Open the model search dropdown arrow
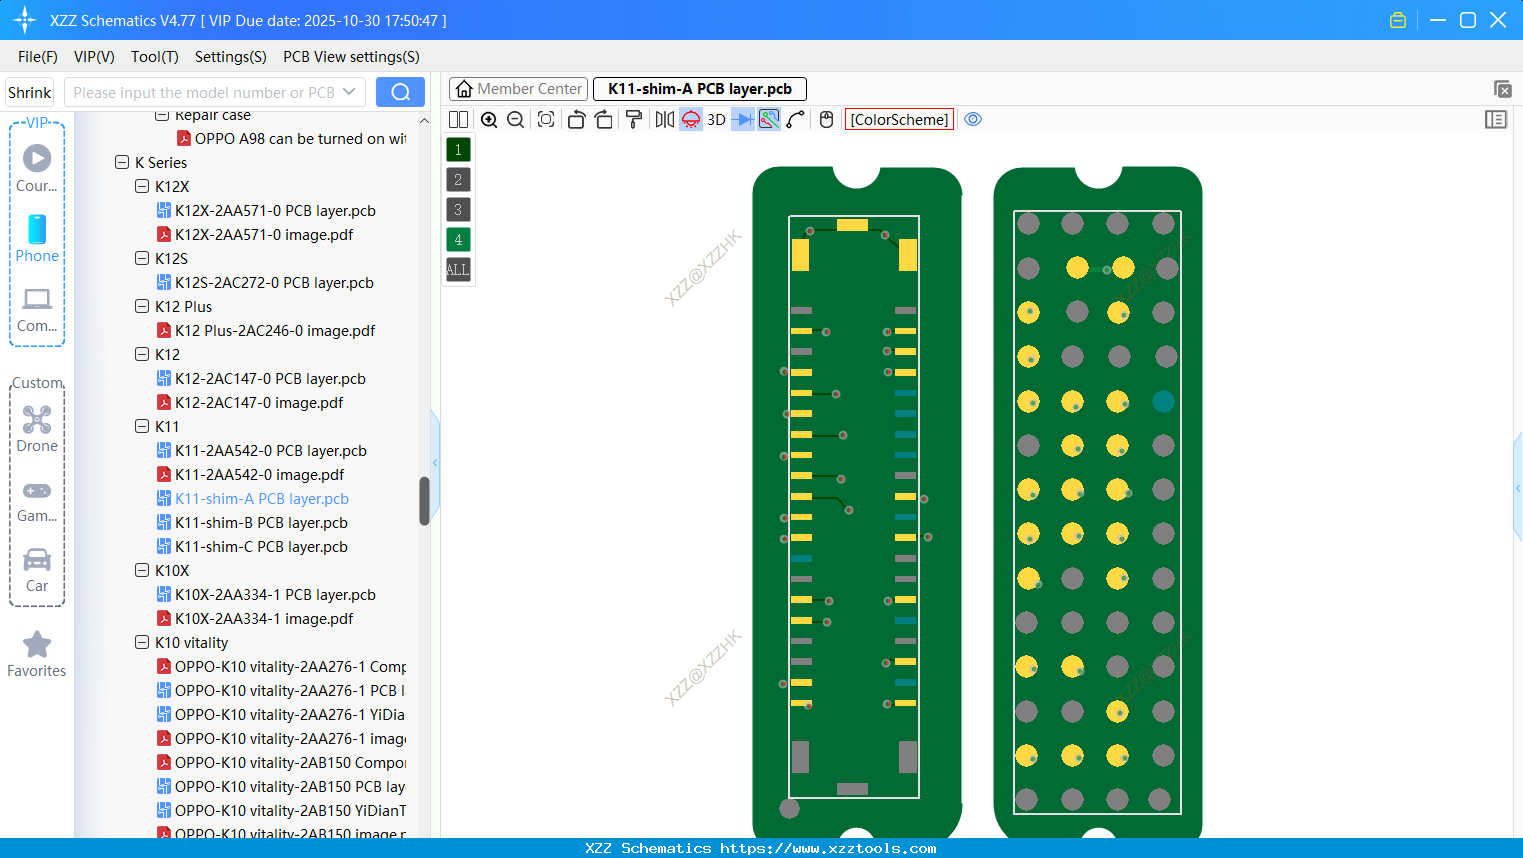 pos(351,91)
